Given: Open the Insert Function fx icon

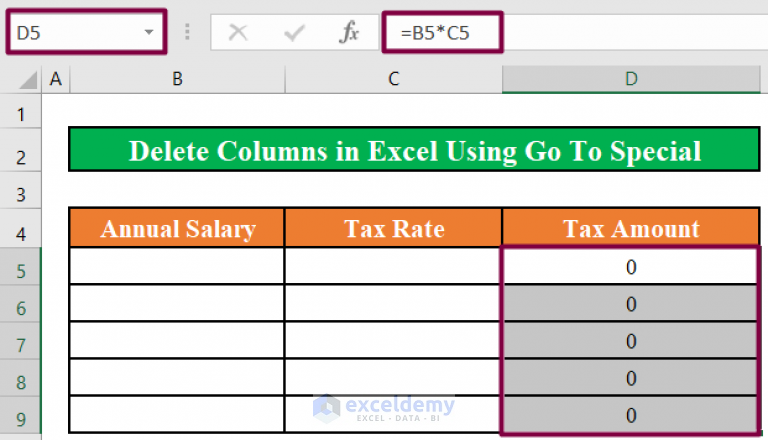Looking at the screenshot, I should coord(349,32).
